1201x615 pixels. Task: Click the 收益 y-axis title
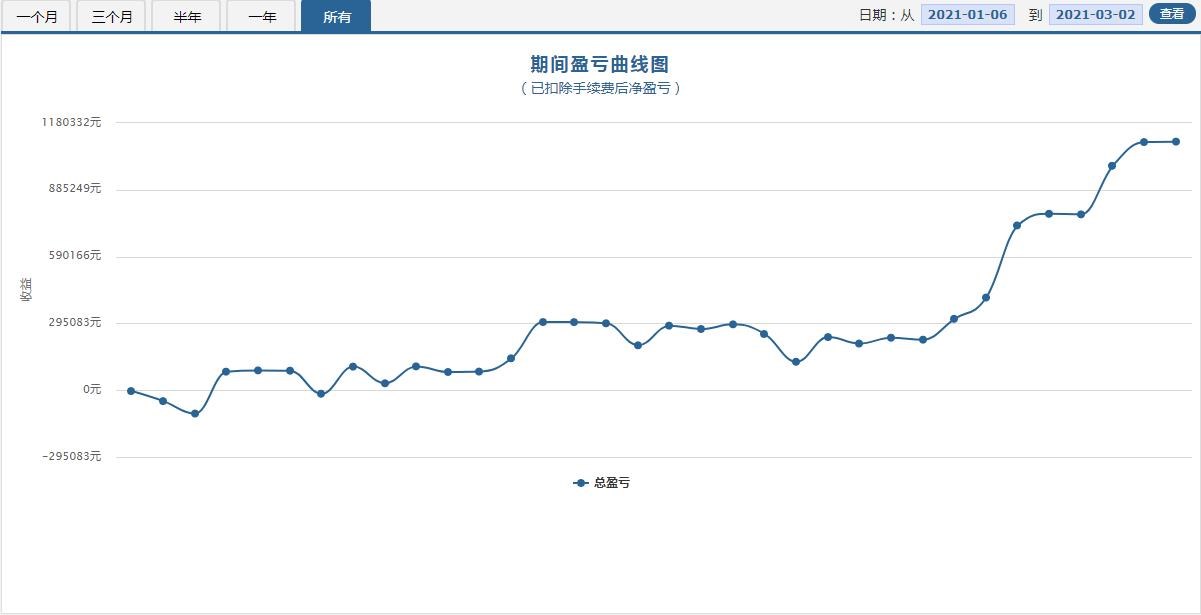point(26,290)
